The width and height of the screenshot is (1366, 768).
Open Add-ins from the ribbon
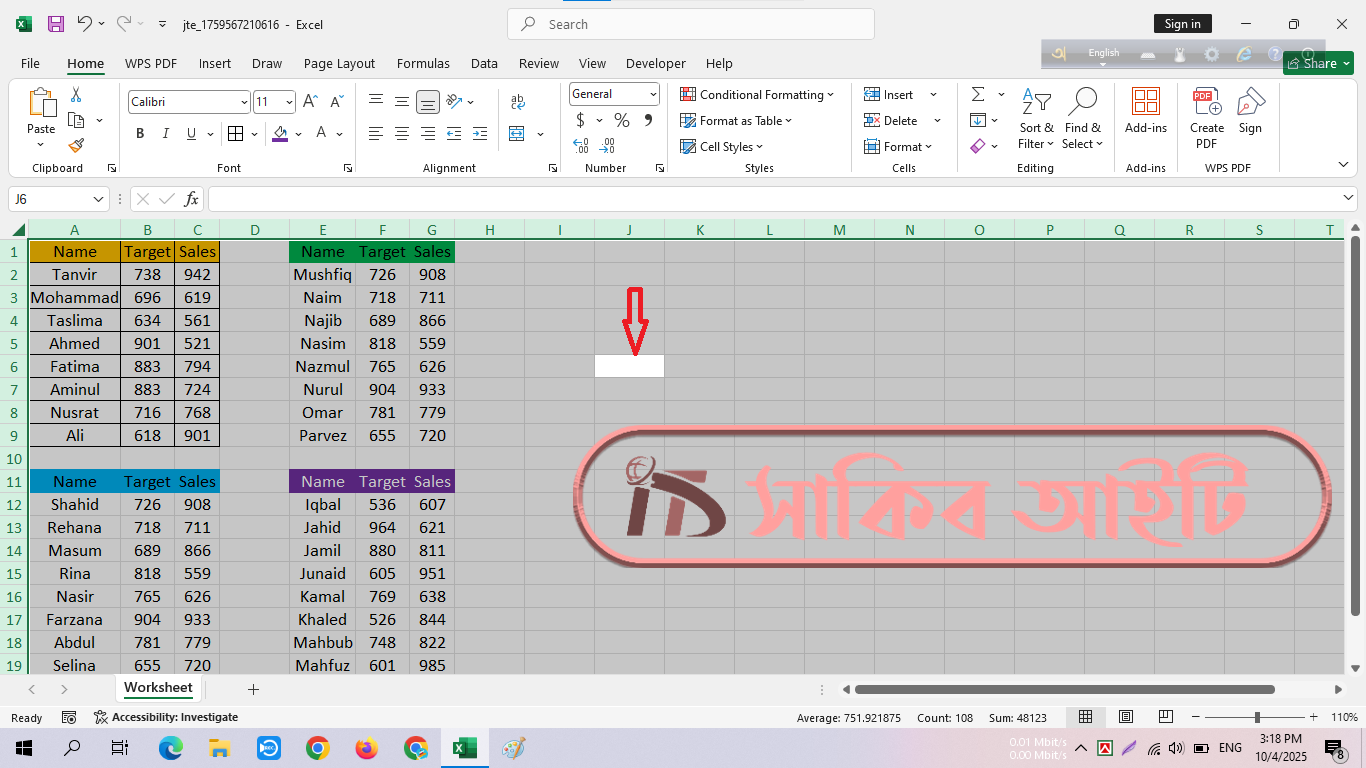click(x=1145, y=110)
